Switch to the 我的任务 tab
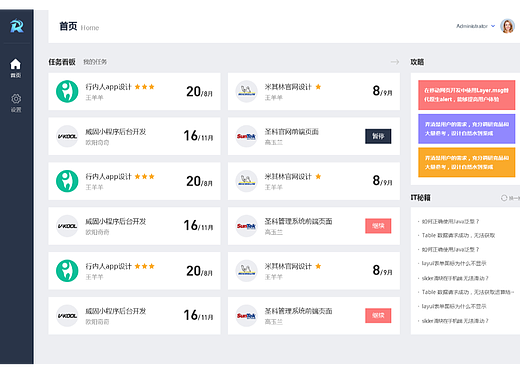The height and width of the screenshot is (390, 520). tap(95, 62)
